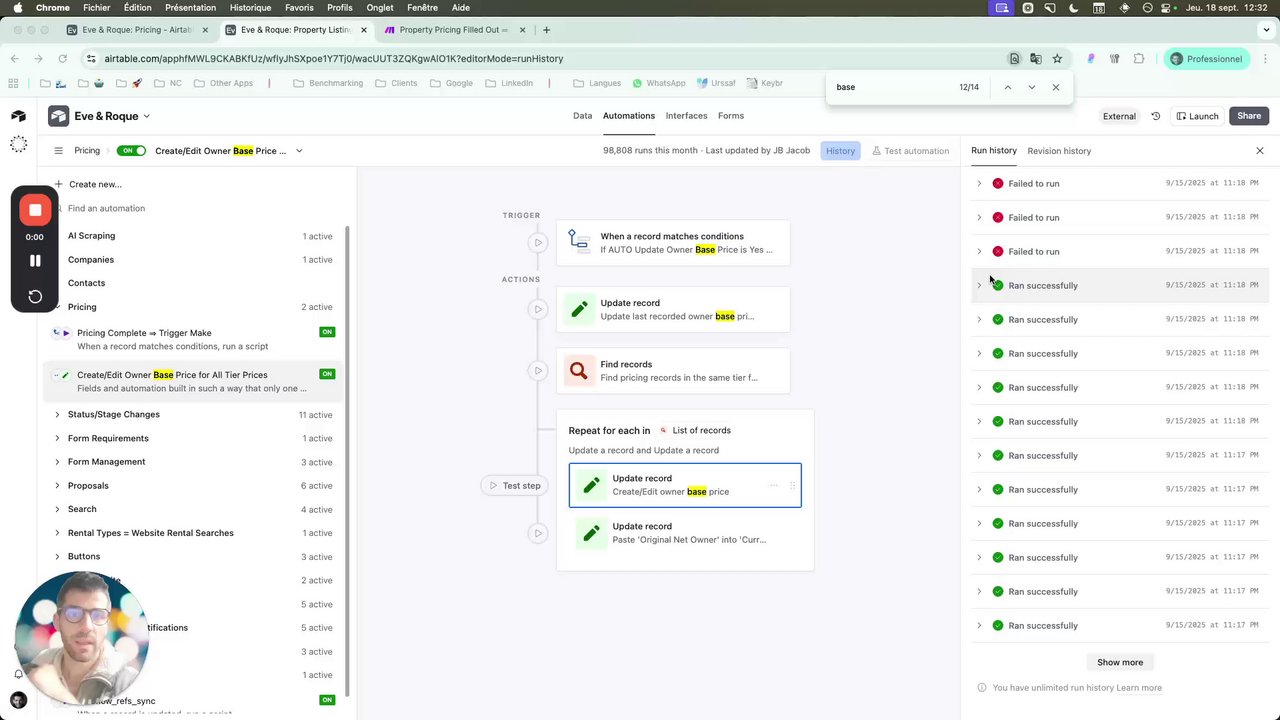The height and width of the screenshot is (720, 1280).
Task: Open the automation name dropdown arrow
Action: [299, 151]
